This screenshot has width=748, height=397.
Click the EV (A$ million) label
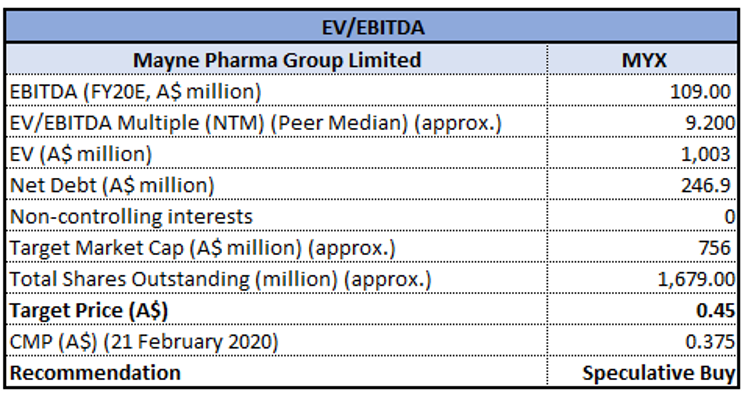[81, 154]
